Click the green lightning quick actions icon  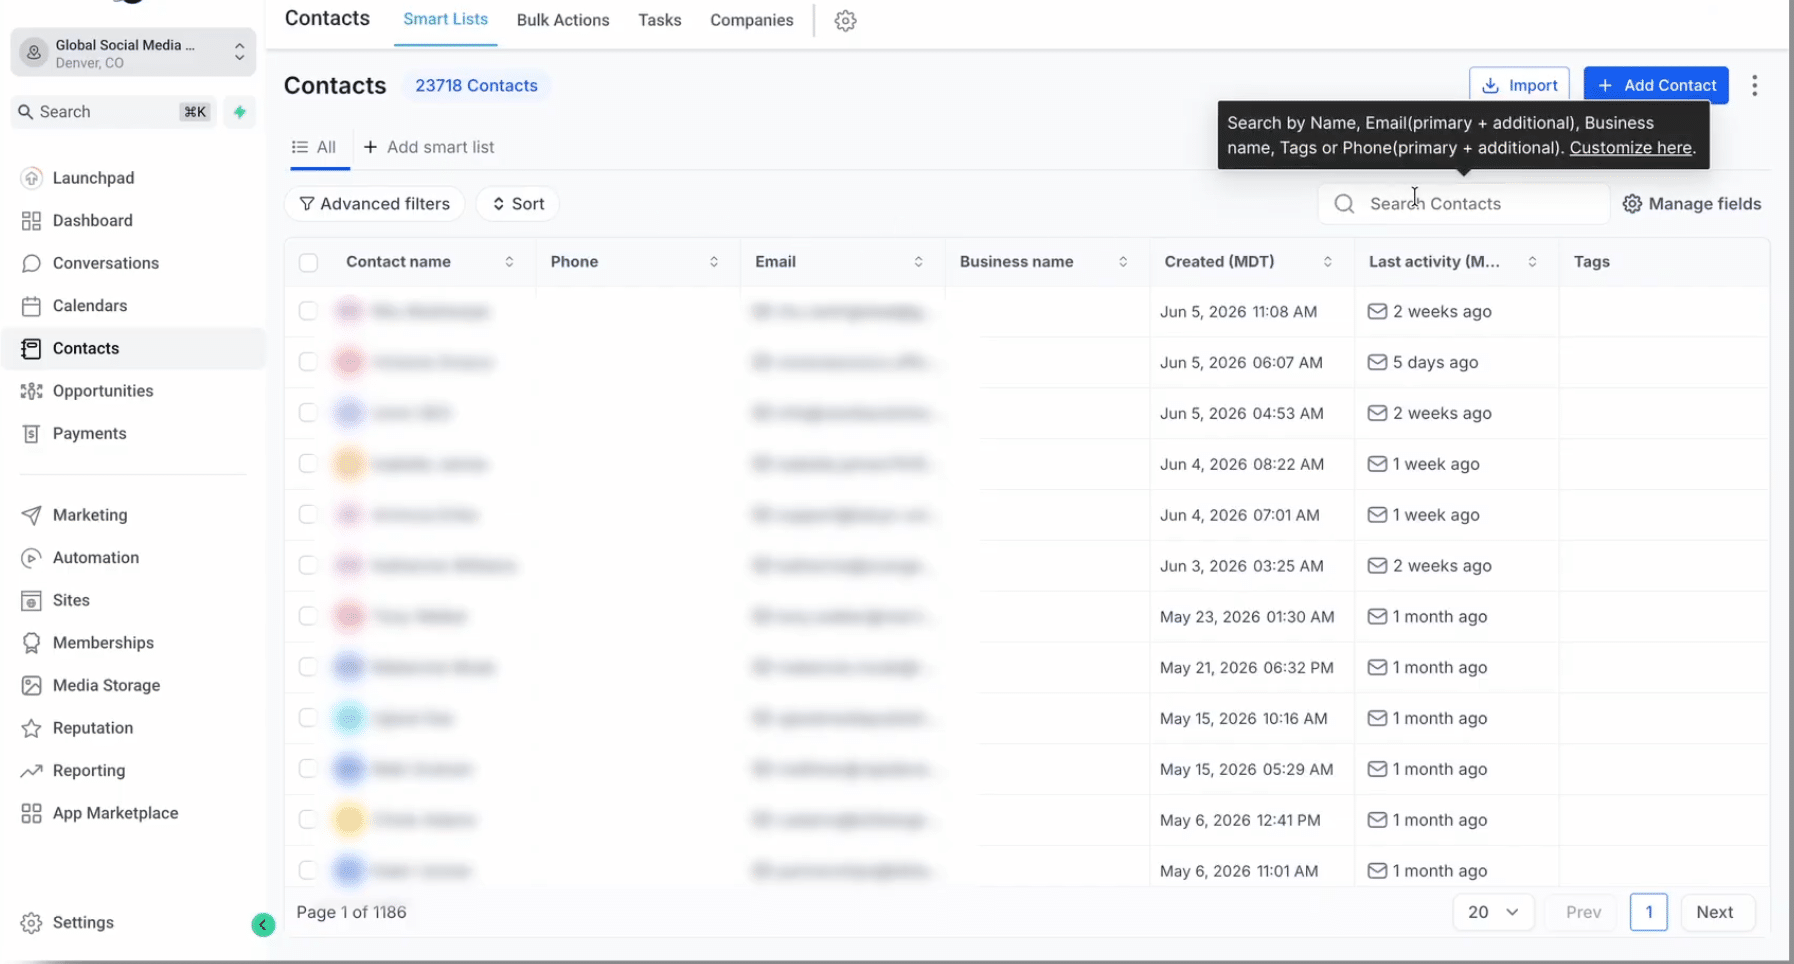pyautogui.click(x=239, y=112)
